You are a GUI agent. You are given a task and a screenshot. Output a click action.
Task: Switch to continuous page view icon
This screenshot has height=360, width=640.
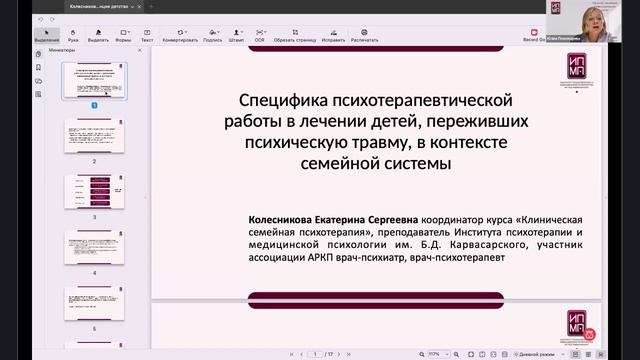(576, 354)
